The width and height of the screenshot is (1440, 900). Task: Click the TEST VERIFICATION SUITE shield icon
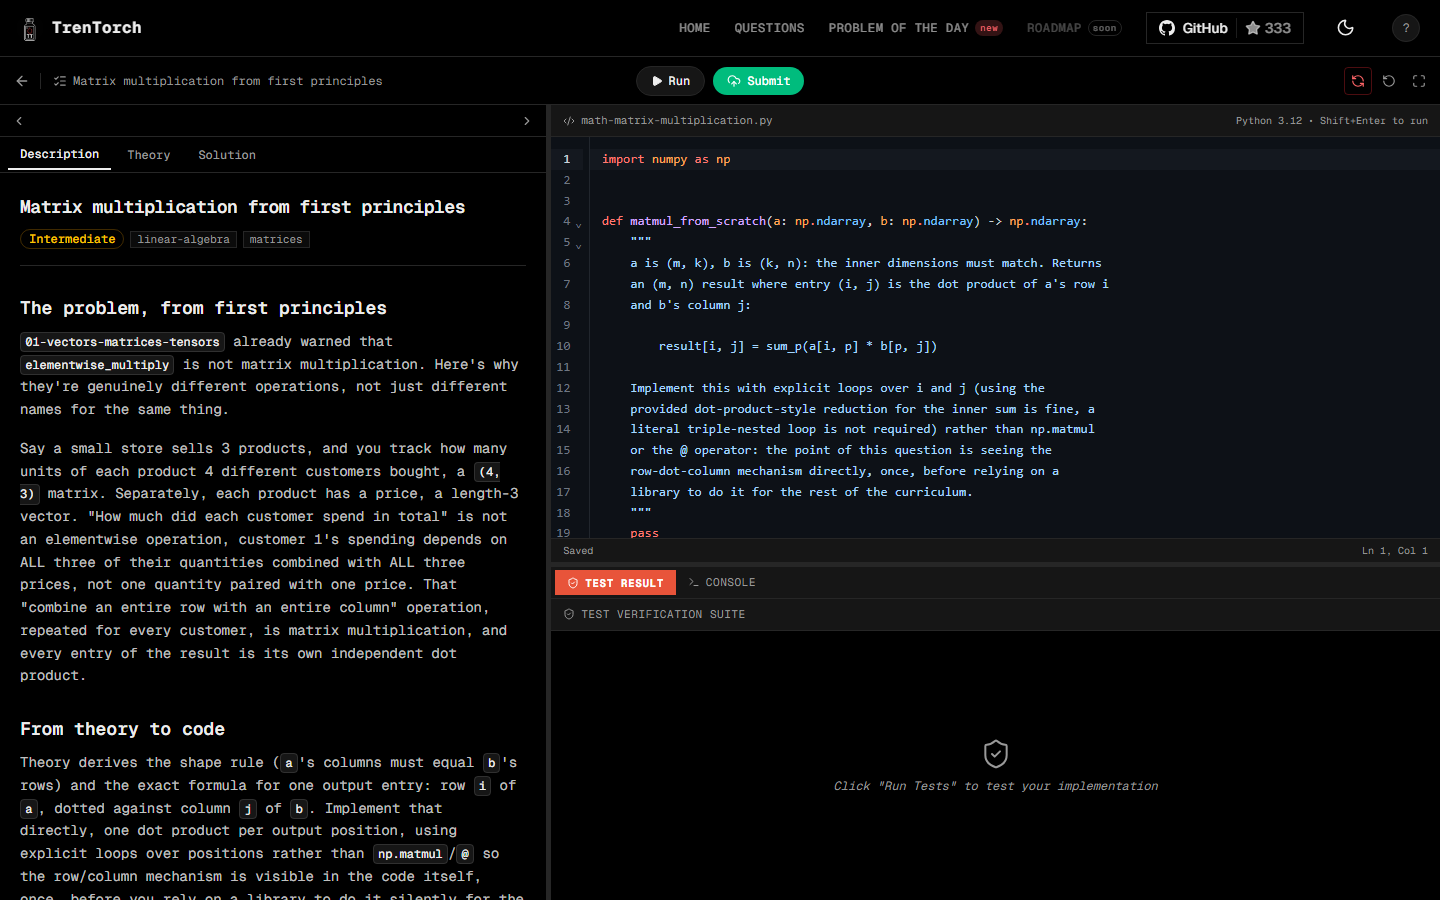[x=569, y=615]
